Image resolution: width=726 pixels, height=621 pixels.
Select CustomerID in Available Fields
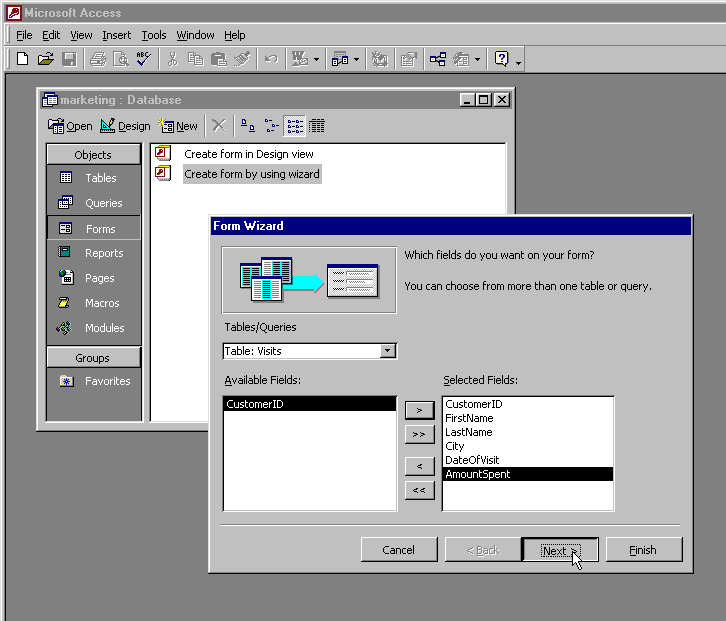coord(309,404)
